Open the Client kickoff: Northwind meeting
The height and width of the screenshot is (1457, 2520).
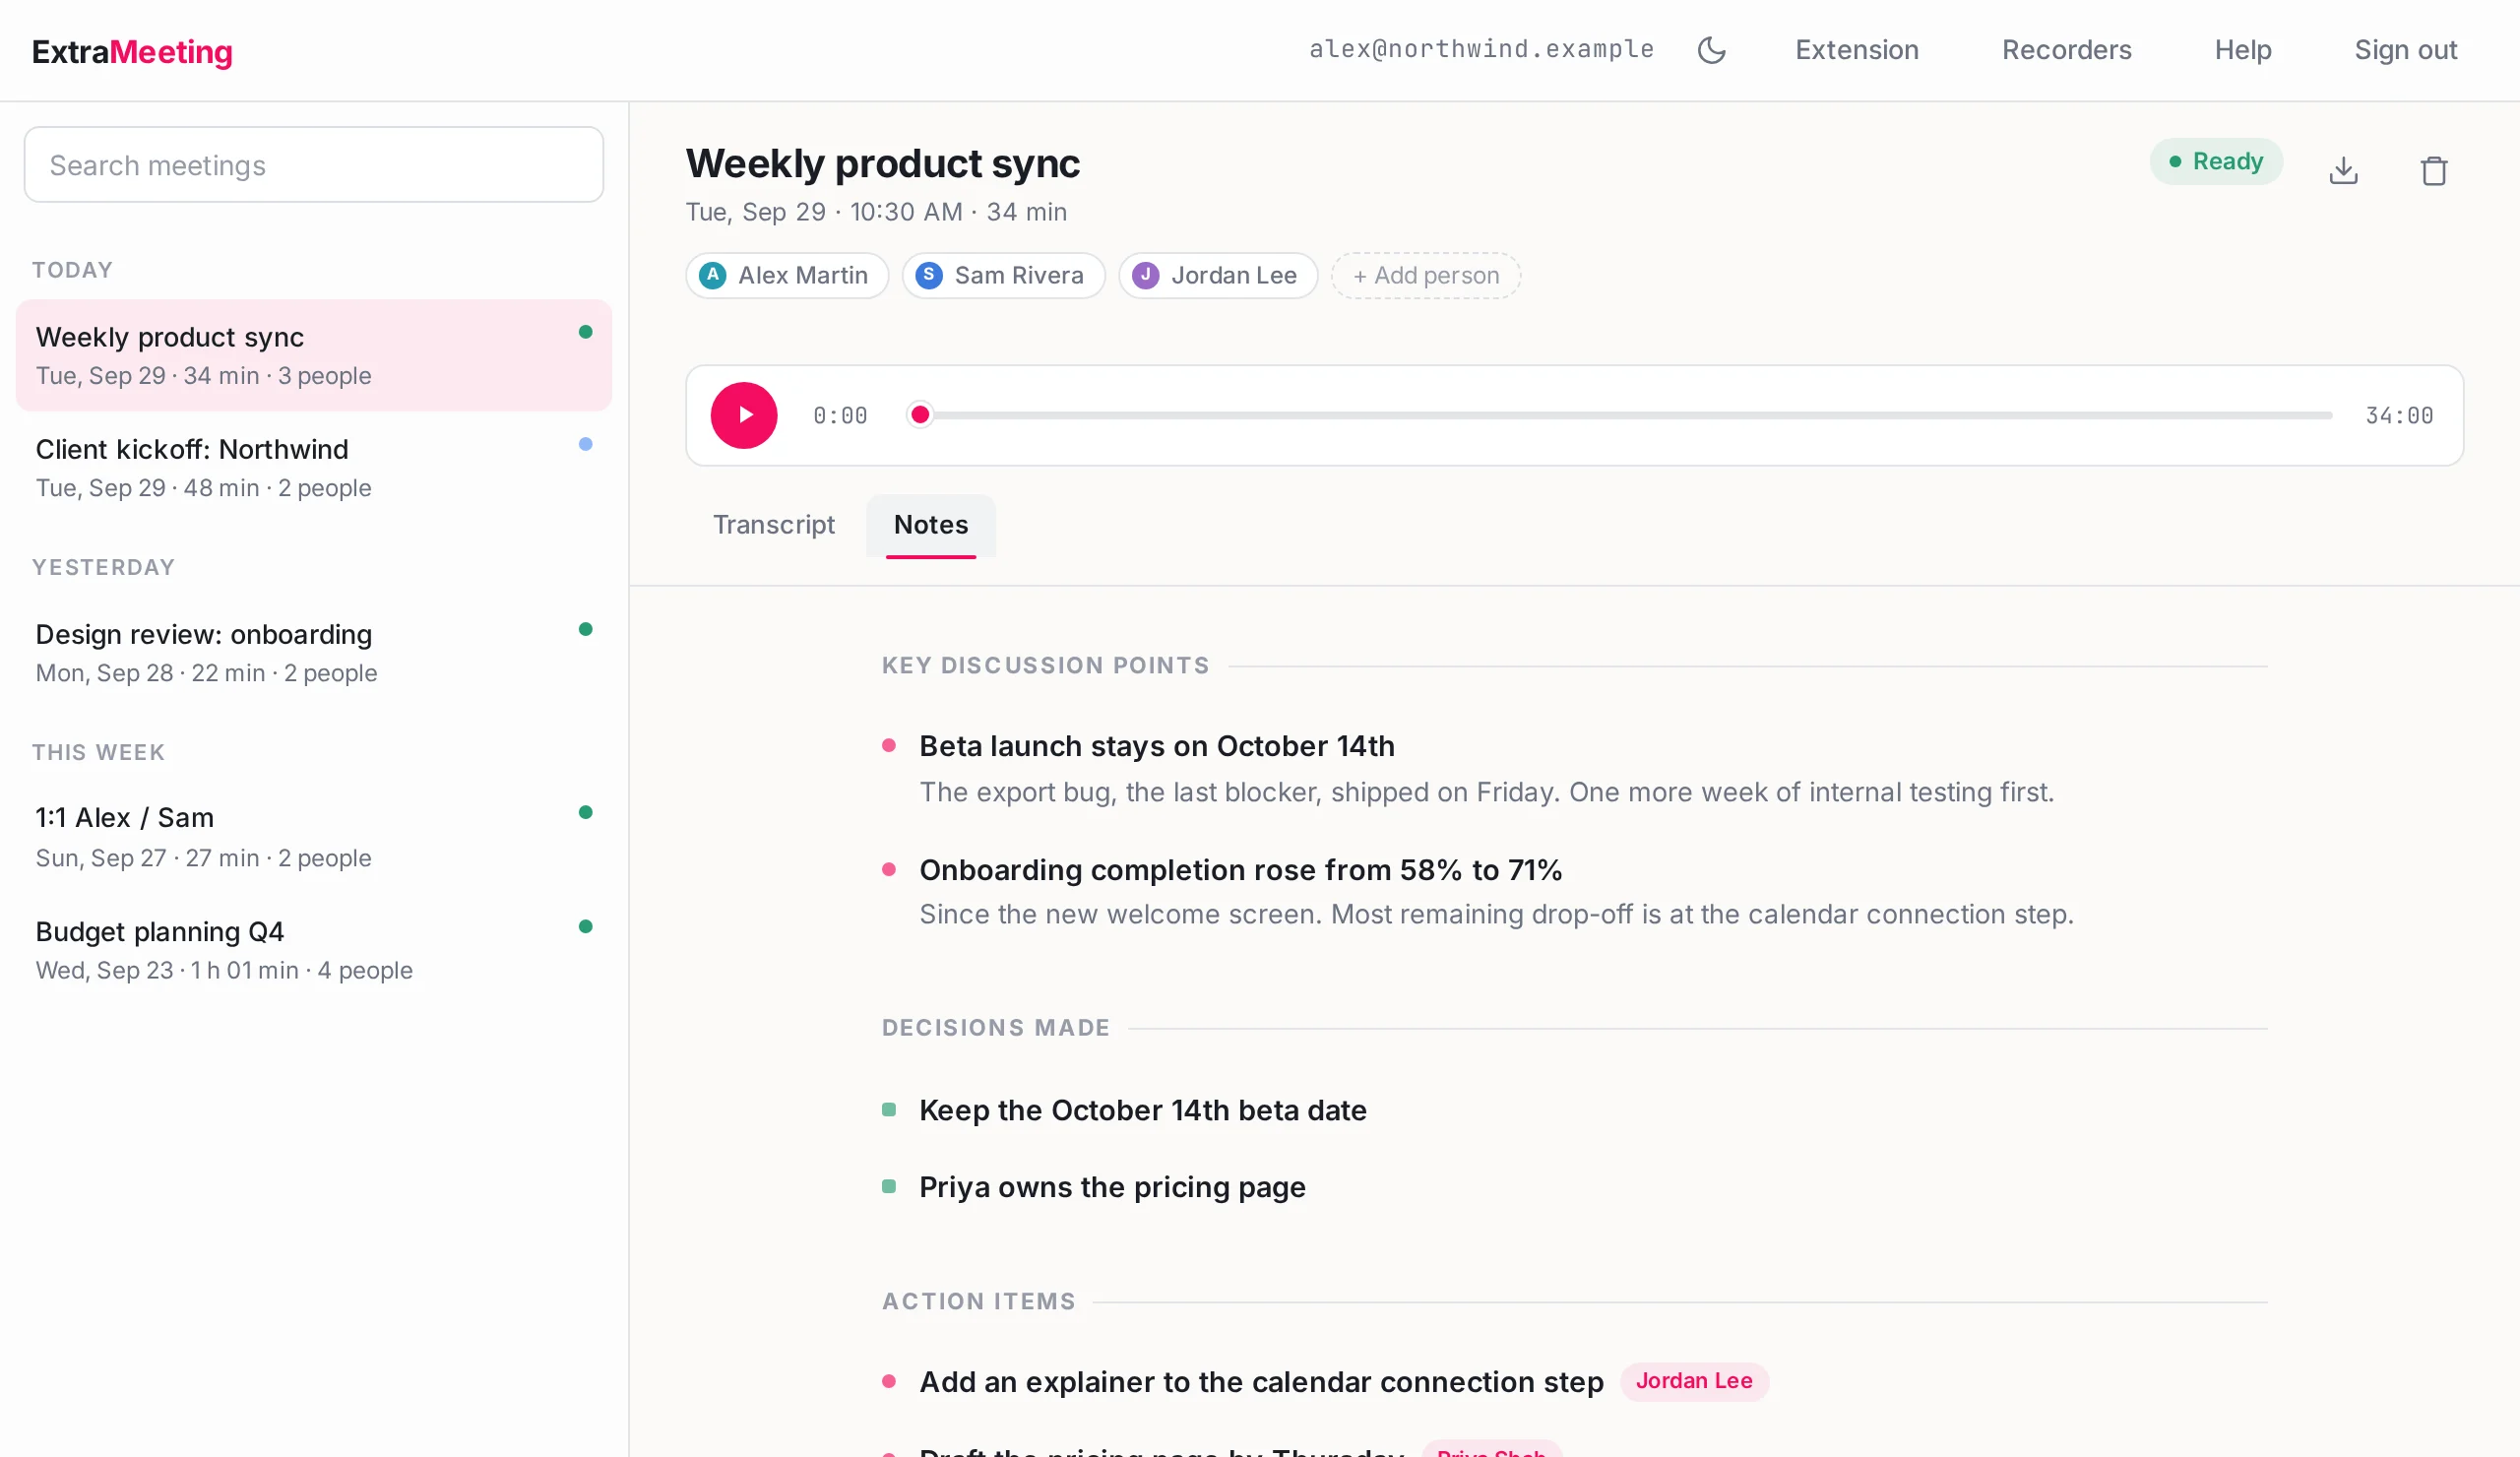coord(313,467)
